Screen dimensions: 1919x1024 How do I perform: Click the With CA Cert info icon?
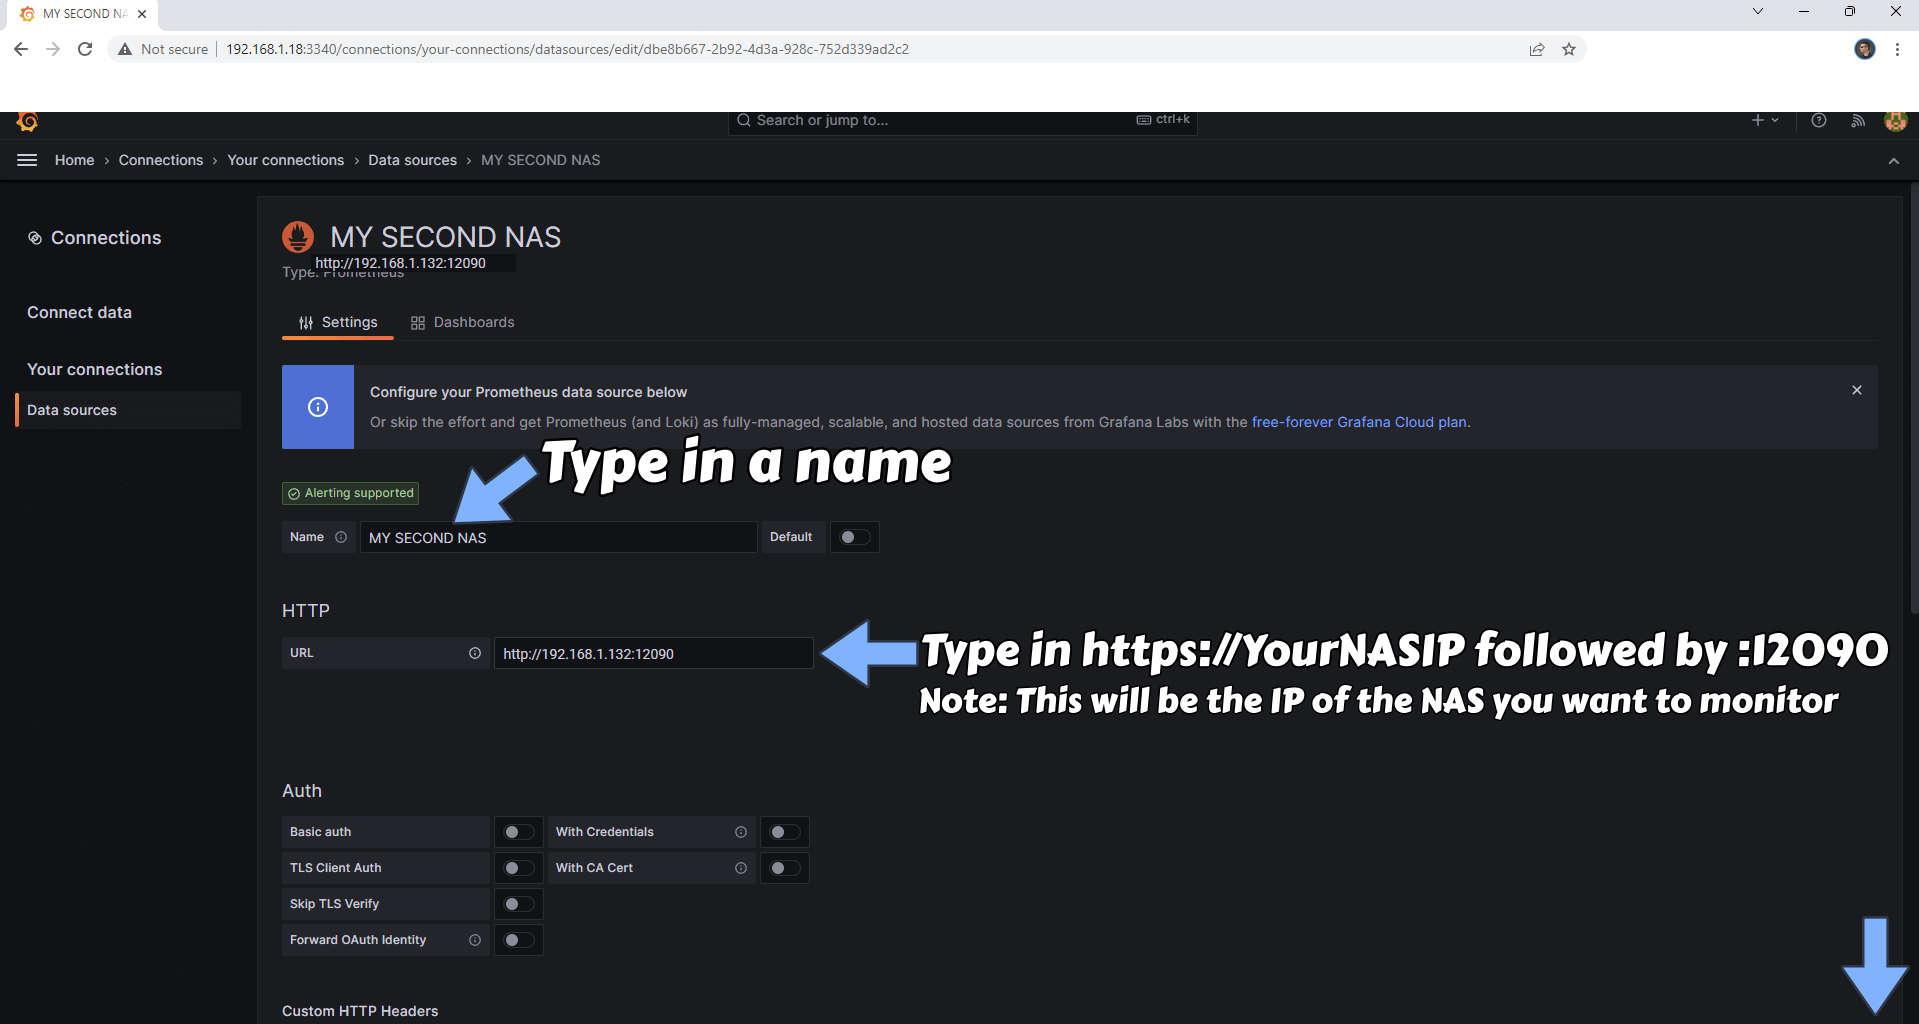coord(741,868)
